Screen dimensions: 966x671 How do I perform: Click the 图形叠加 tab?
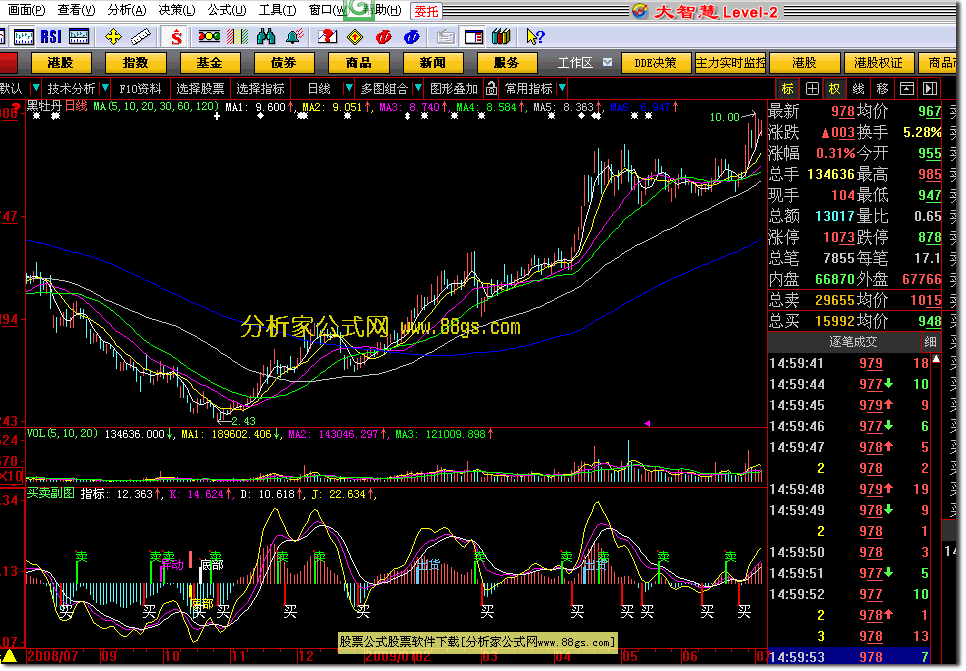454,89
